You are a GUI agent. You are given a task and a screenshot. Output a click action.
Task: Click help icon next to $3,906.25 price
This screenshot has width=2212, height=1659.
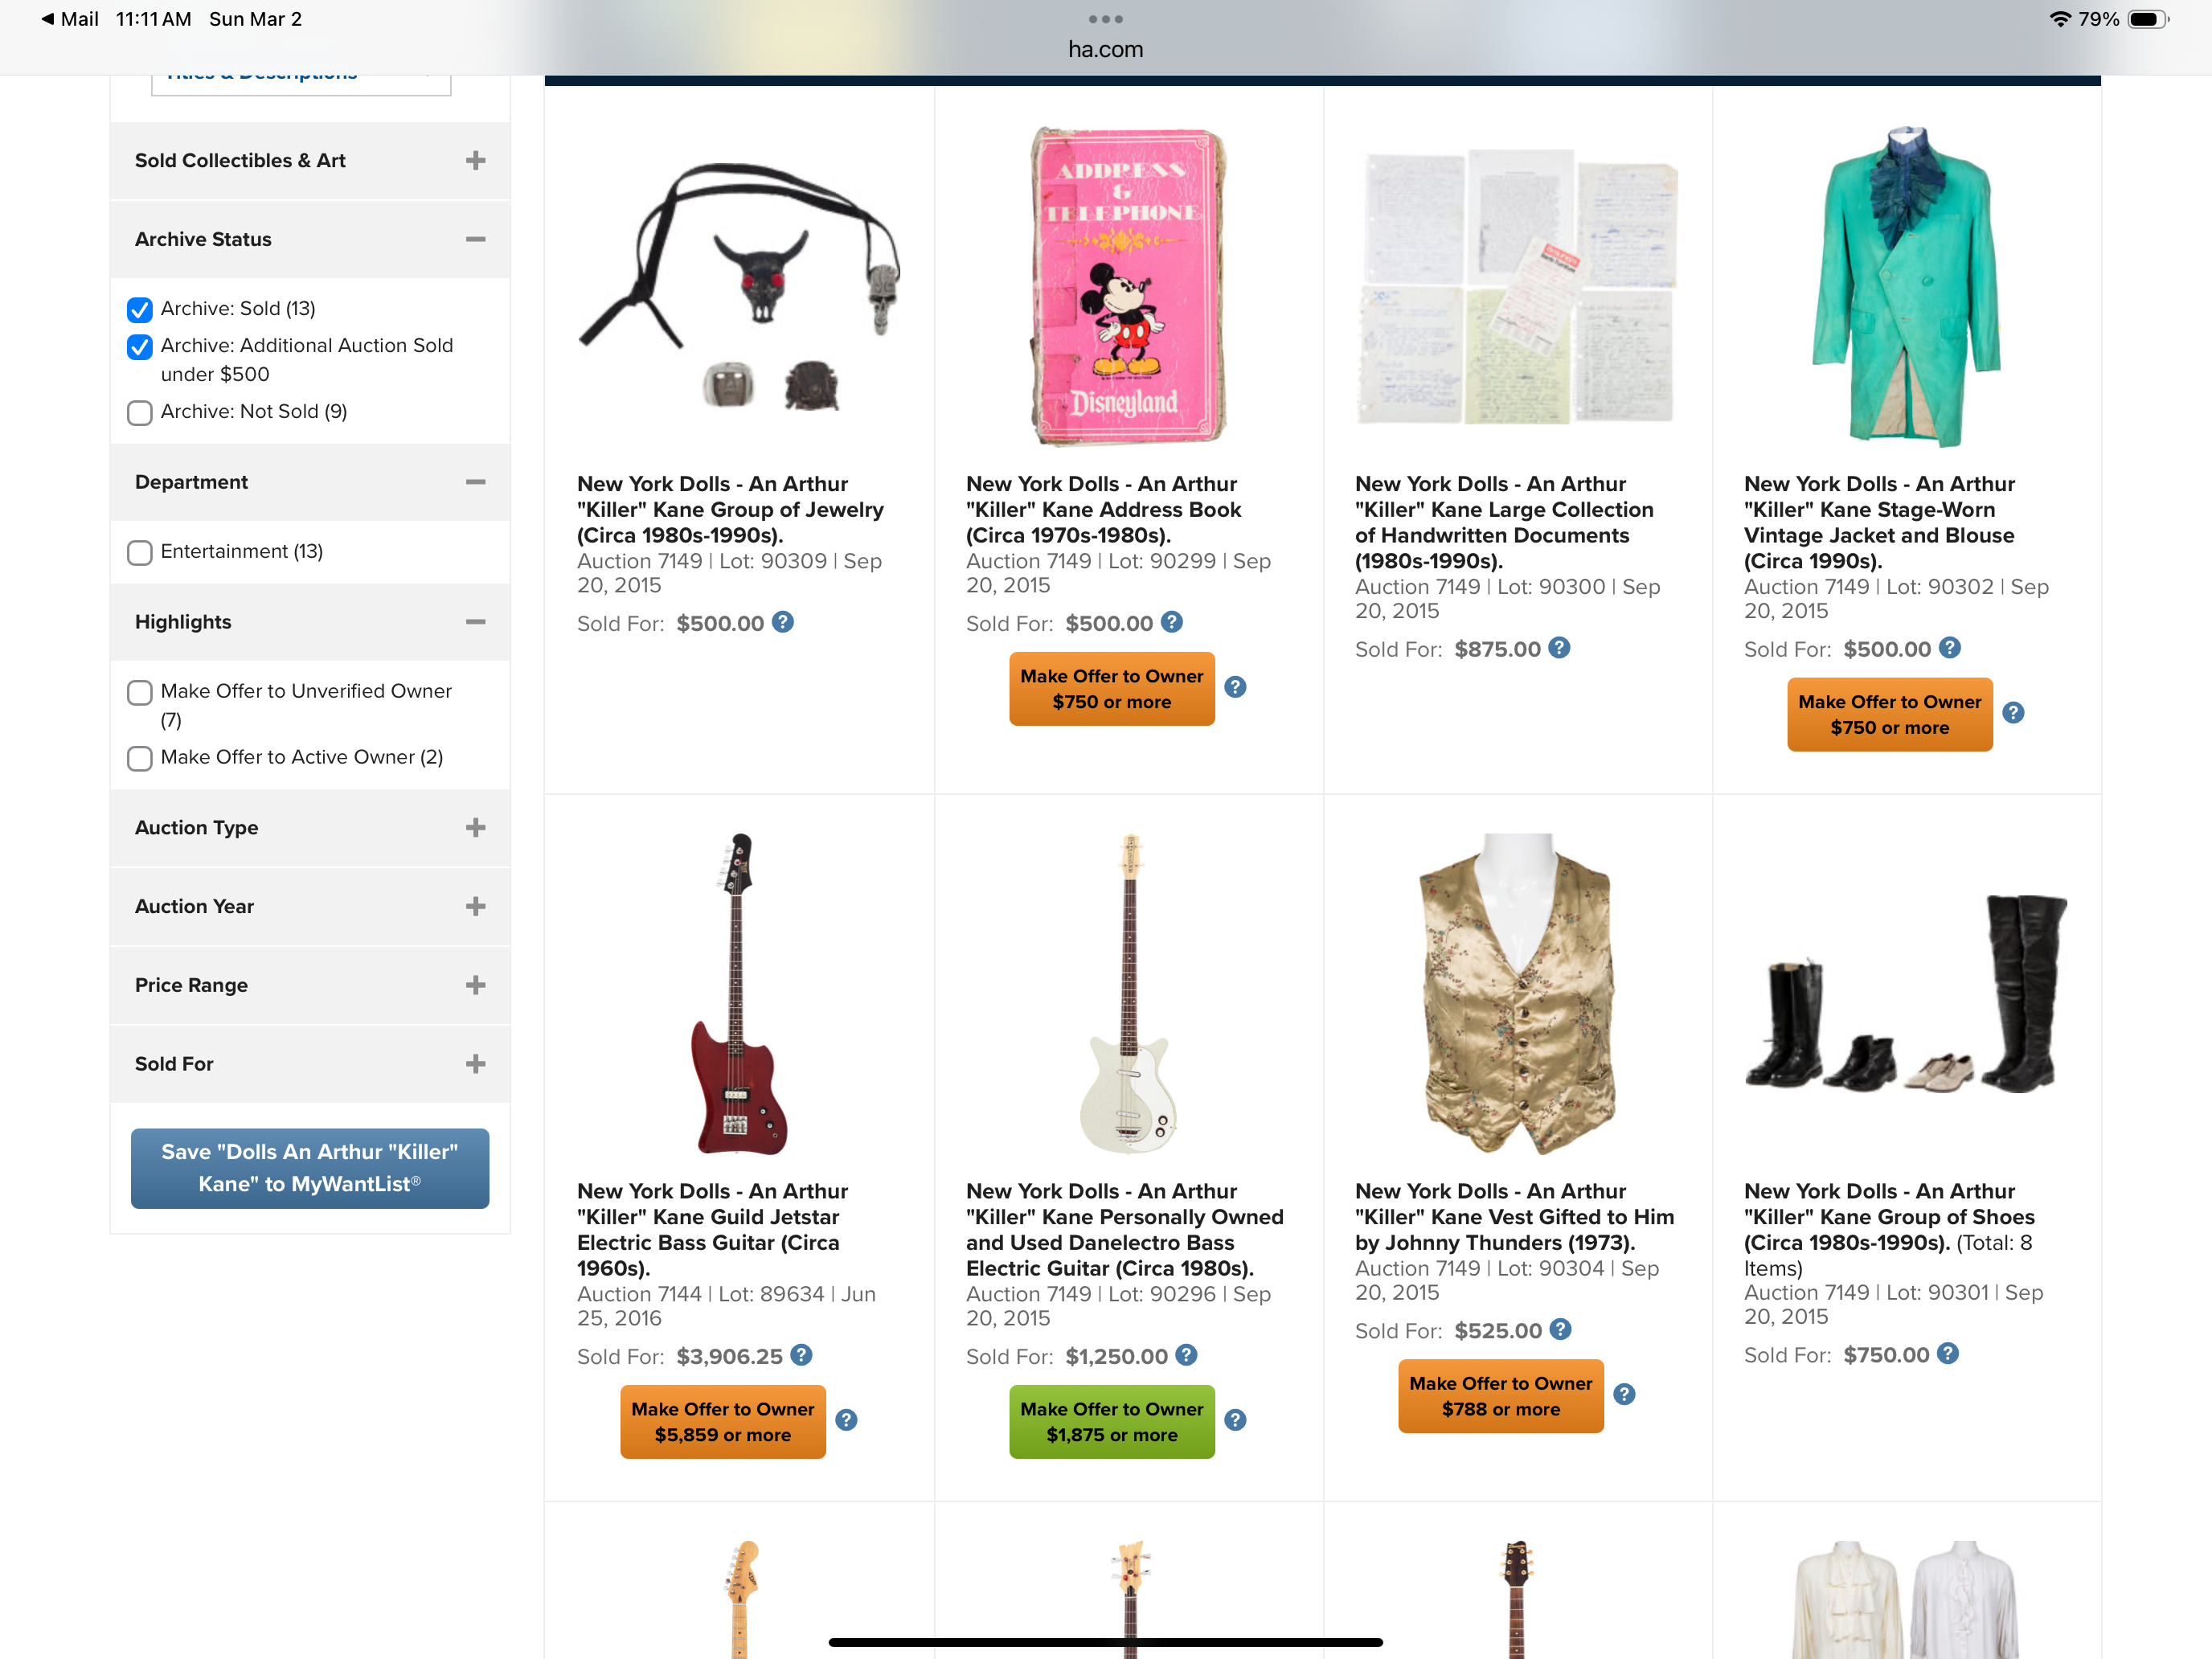point(801,1355)
